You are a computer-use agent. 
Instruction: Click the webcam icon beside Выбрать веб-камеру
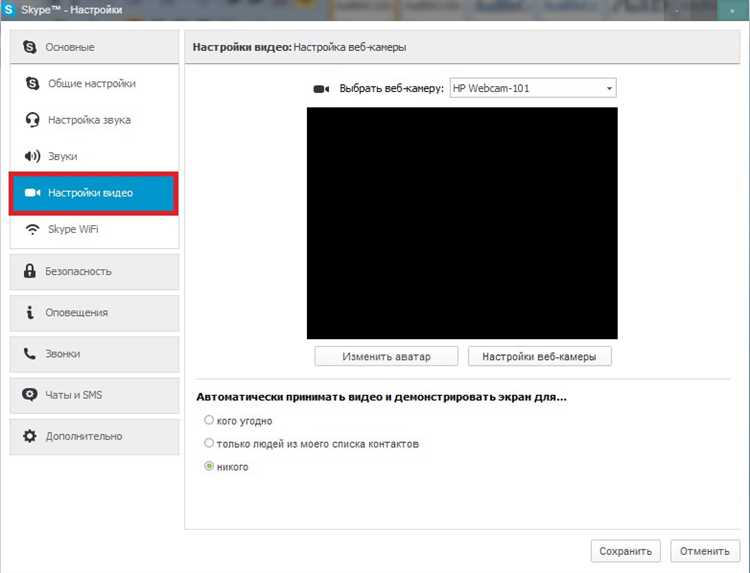pos(321,89)
